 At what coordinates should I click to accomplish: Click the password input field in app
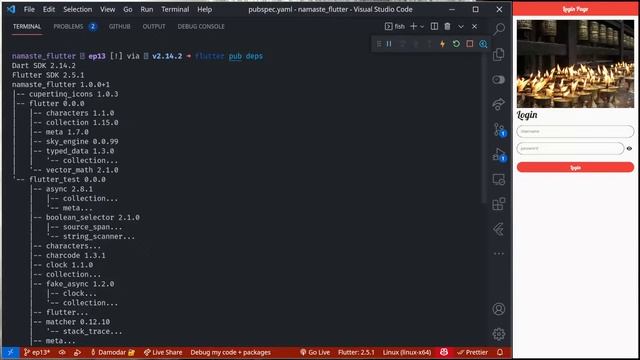(570, 148)
